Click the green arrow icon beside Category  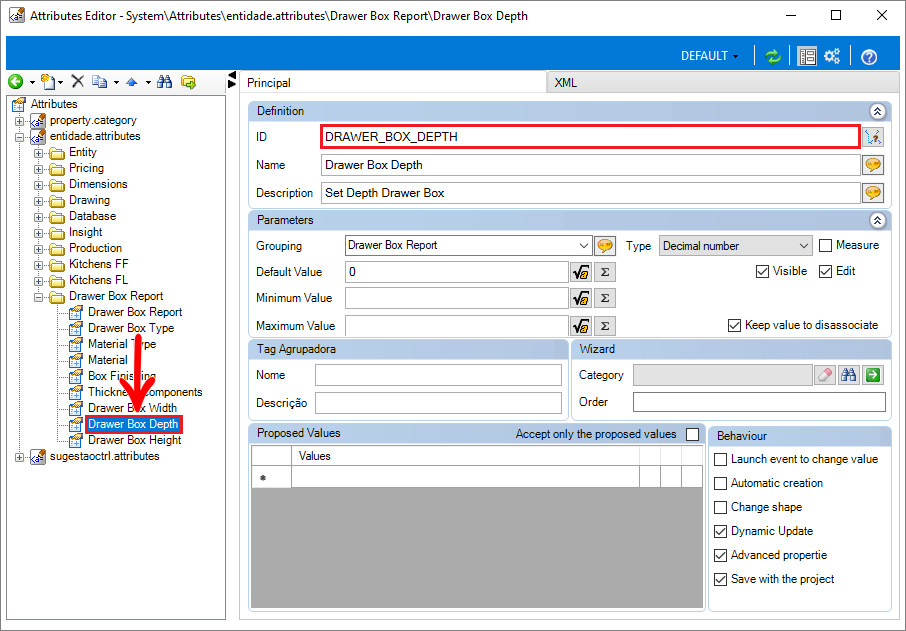click(x=873, y=374)
